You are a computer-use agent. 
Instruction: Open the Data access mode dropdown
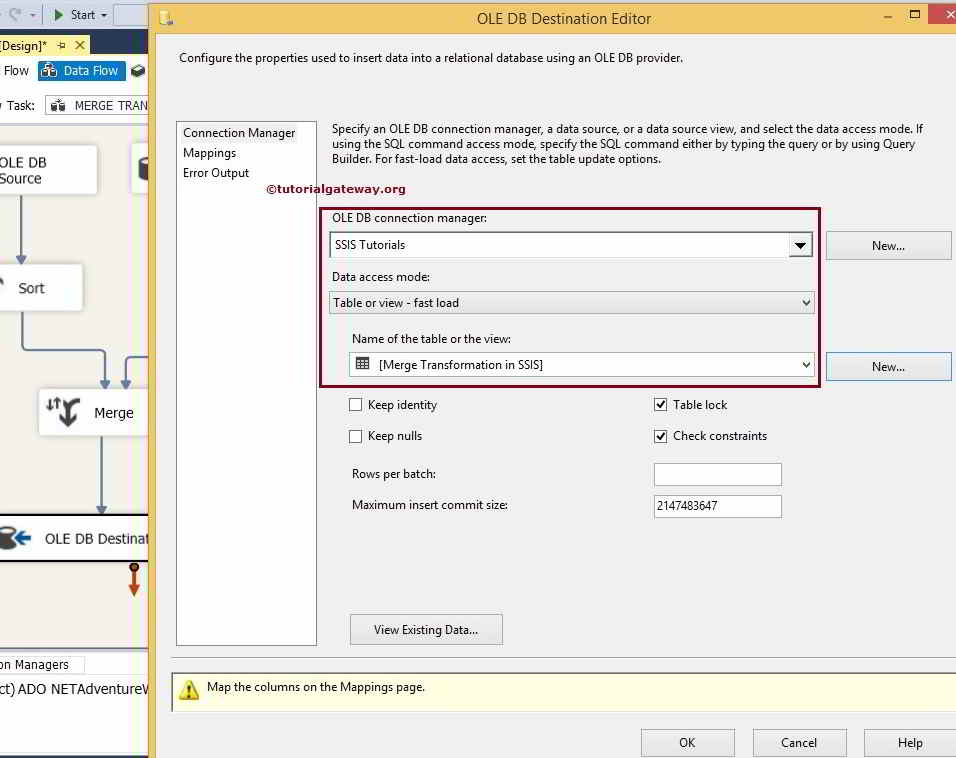806,302
